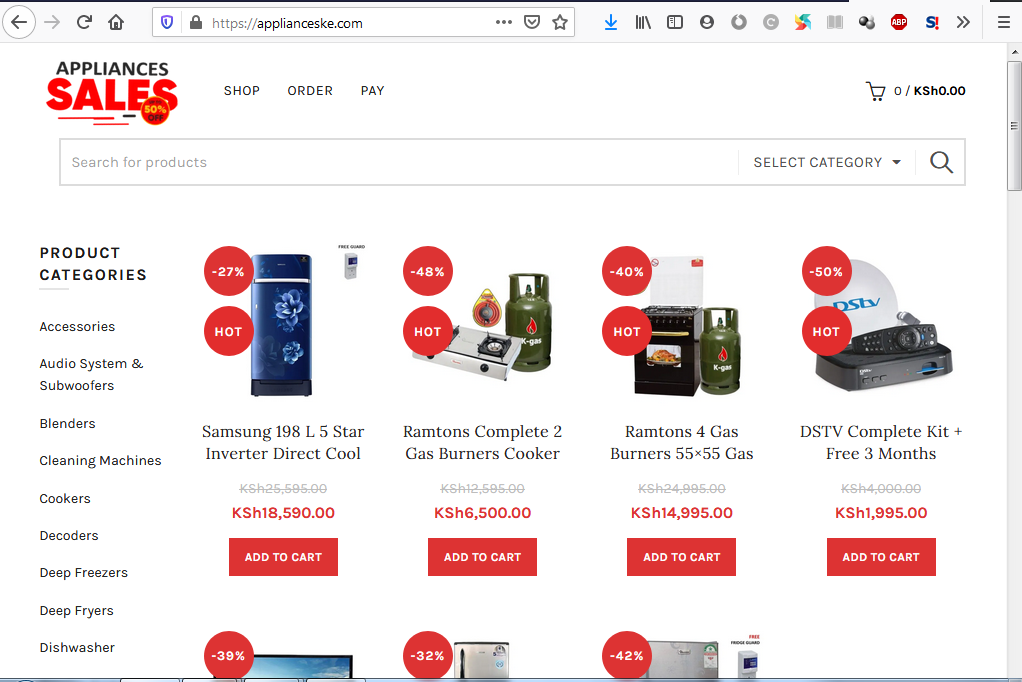Go to the browser home page
Viewport: 1022px width, 682px height.
pos(116,22)
